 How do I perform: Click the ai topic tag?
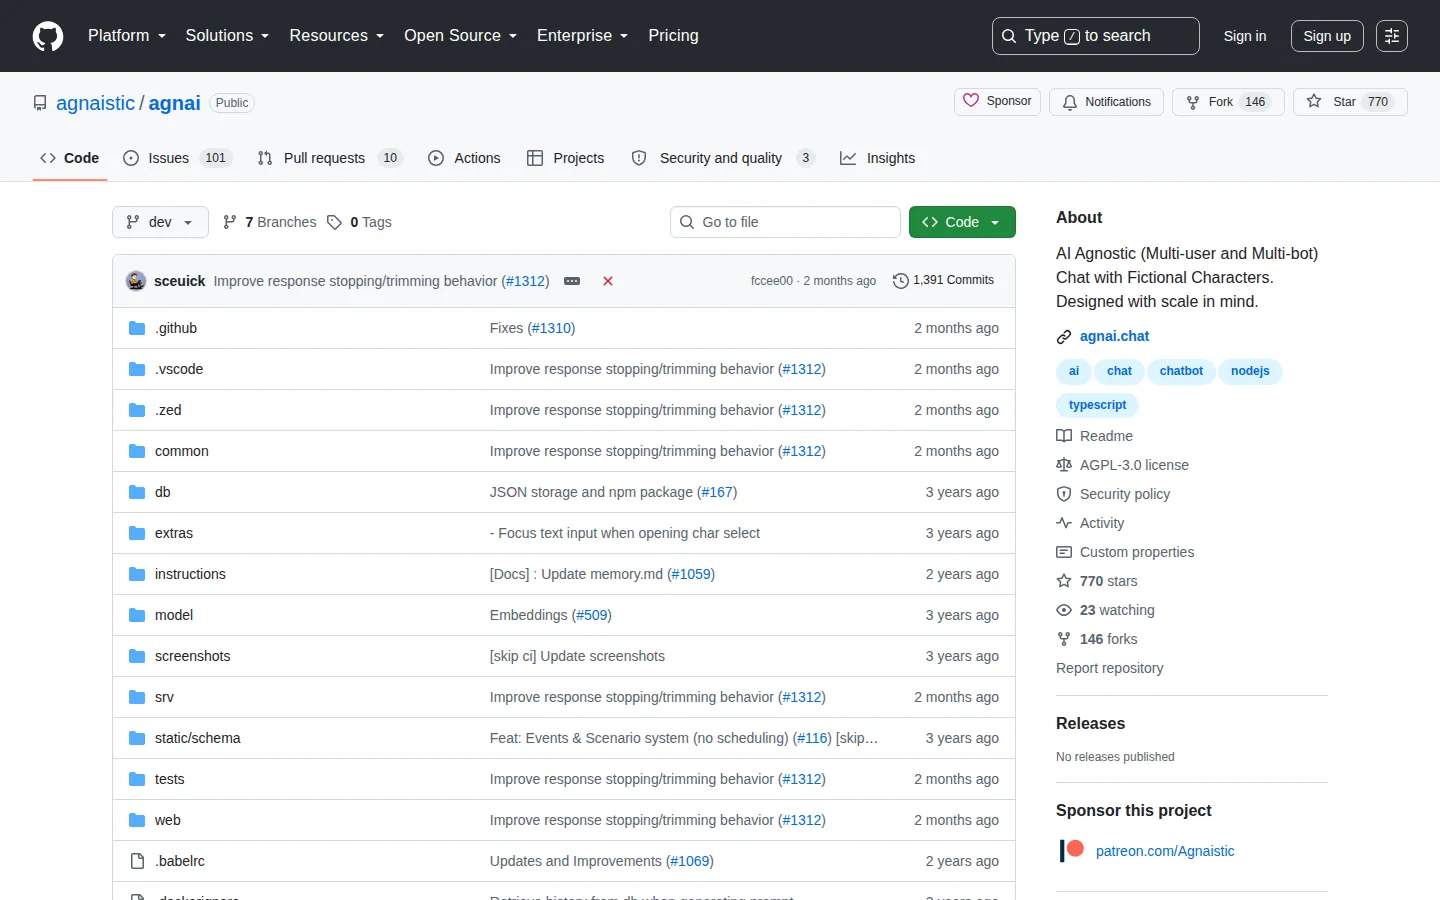pyautogui.click(x=1074, y=371)
